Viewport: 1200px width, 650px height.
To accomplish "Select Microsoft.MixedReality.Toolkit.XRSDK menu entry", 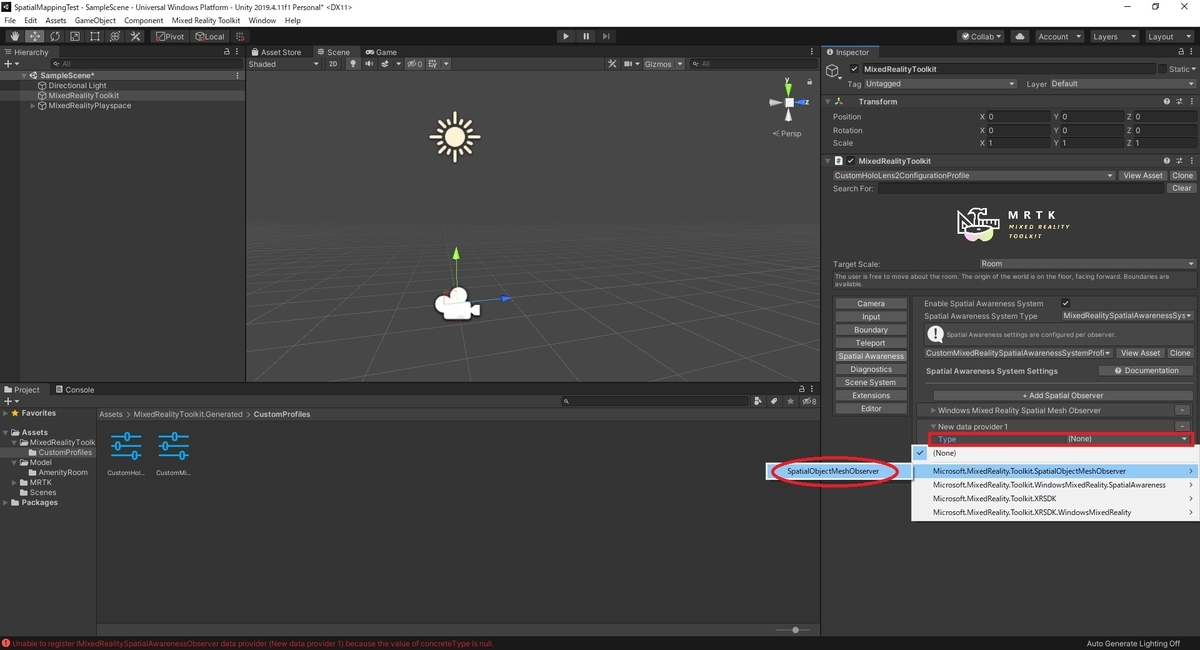I will click(1056, 498).
